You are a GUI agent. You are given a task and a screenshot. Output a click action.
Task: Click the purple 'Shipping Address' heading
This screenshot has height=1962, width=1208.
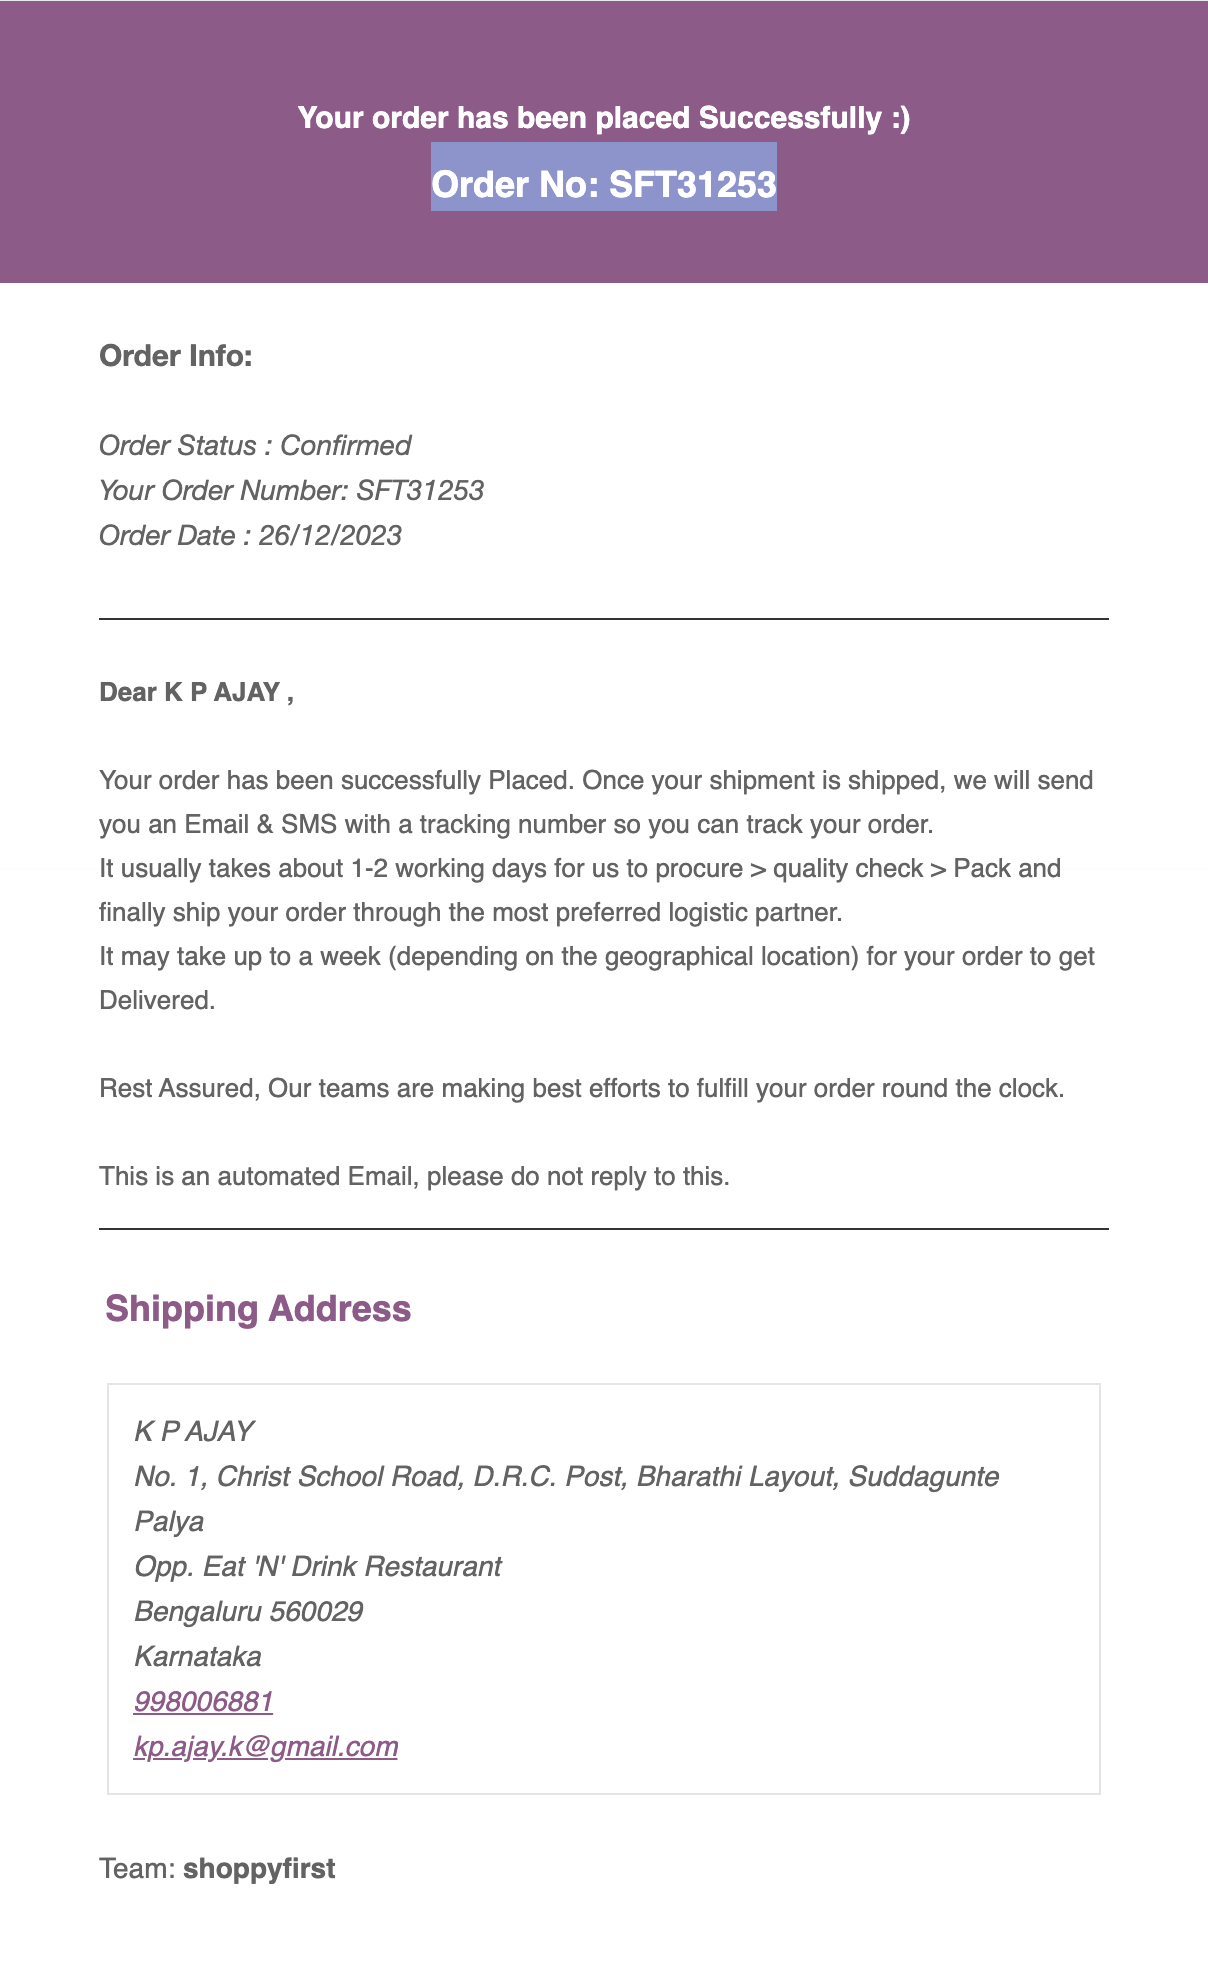tap(258, 1308)
